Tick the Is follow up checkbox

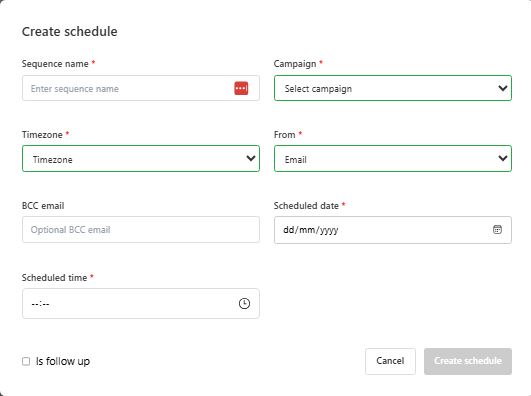[x=26, y=361]
